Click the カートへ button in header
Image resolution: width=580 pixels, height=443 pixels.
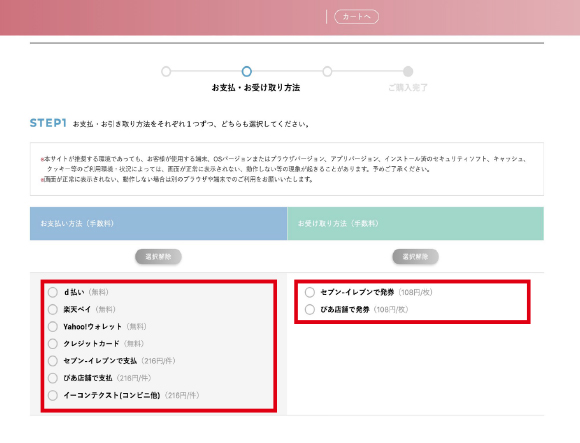pos(357,17)
